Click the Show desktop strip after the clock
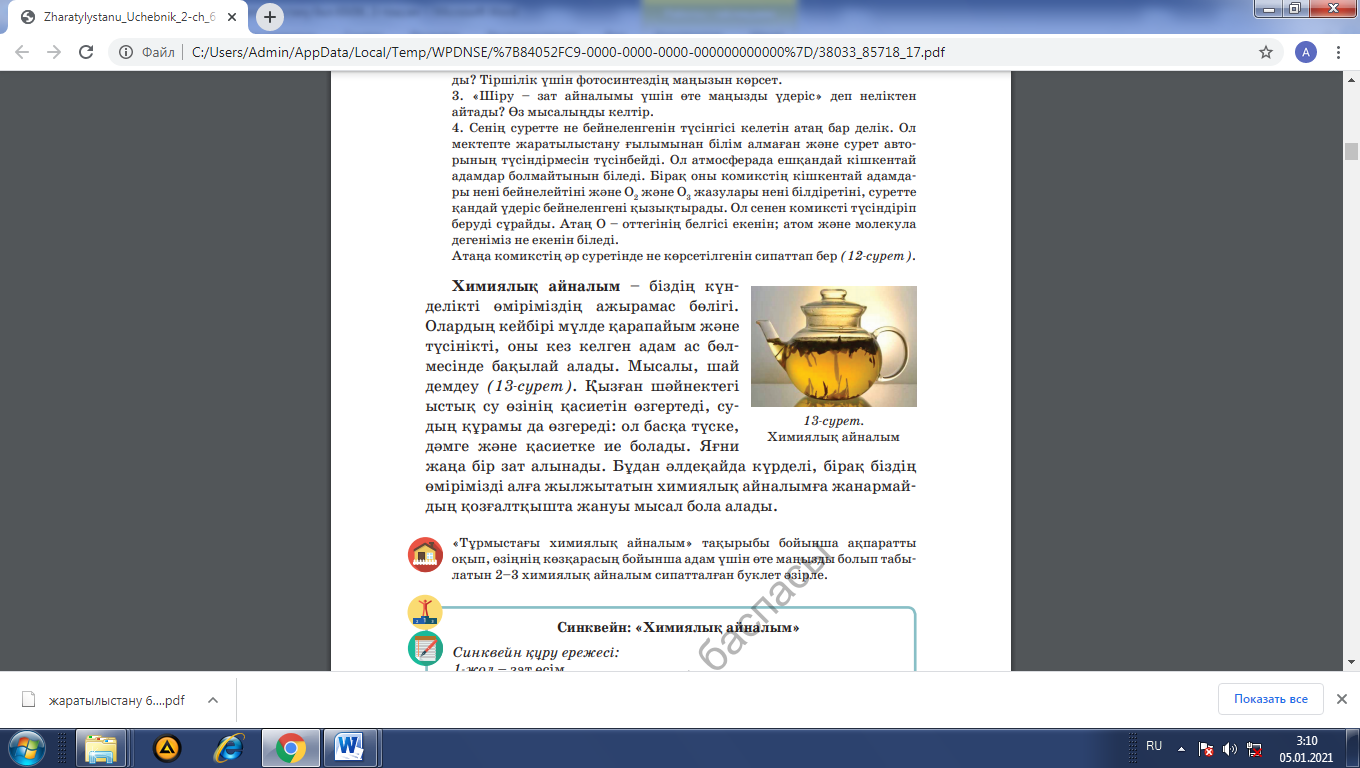This screenshot has width=1360, height=768. (1352, 747)
